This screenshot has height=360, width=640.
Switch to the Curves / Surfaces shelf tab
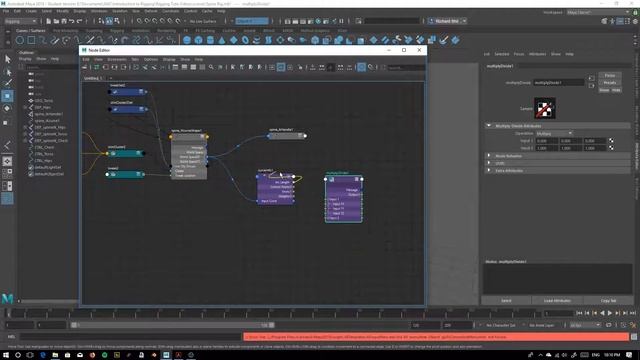pos(31,31)
